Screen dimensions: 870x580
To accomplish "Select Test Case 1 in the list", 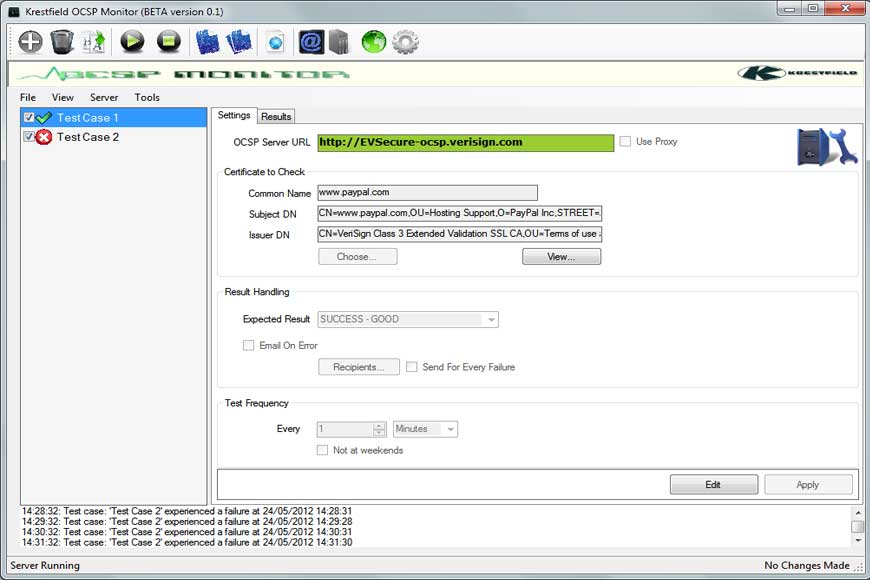I will click(x=113, y=118).
